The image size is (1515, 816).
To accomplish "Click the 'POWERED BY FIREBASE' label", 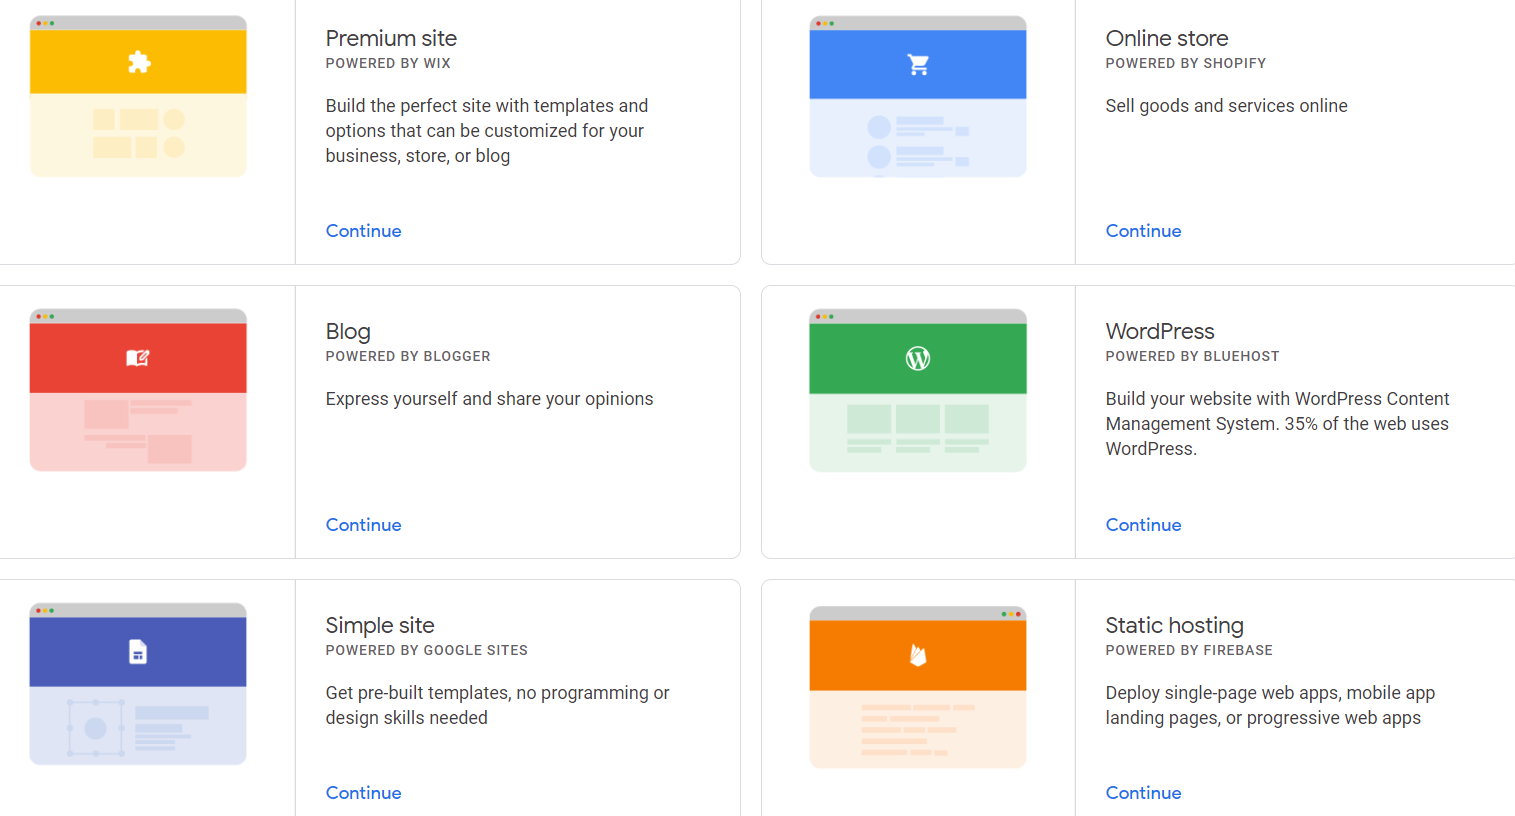I will 1190,650.
